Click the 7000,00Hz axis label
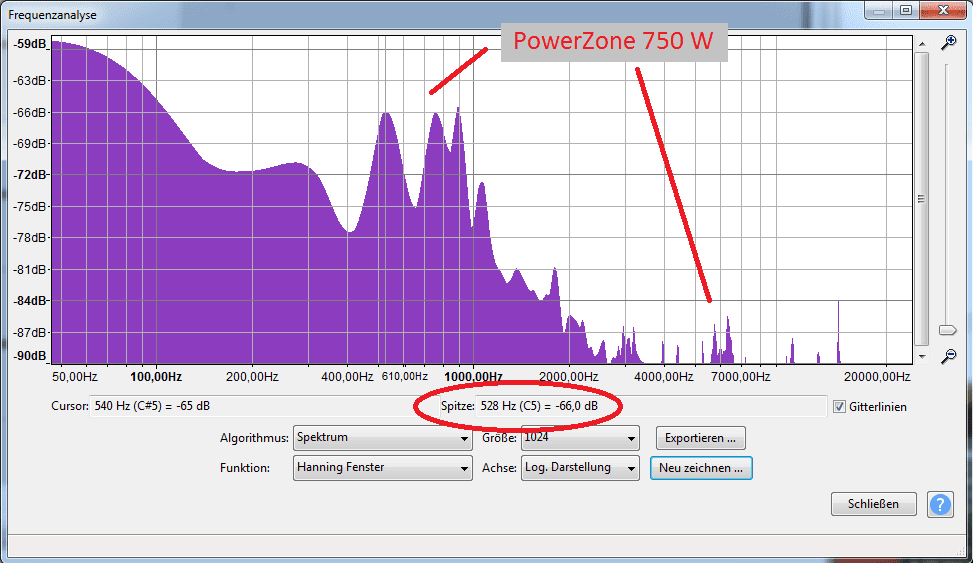The image size is (973, 563). point(740,377)
